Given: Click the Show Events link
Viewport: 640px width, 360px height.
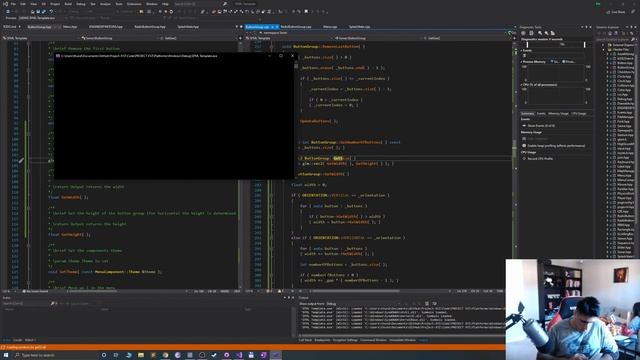Looking at the screenshot, I should click(x=541, y=126).
